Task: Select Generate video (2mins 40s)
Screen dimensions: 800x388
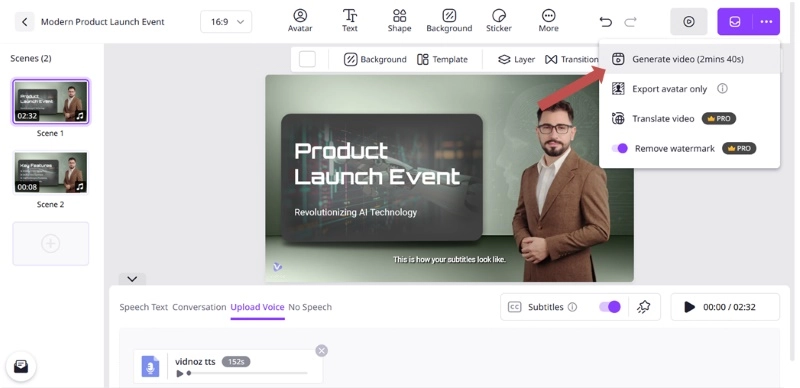Action: click(690, 59)
